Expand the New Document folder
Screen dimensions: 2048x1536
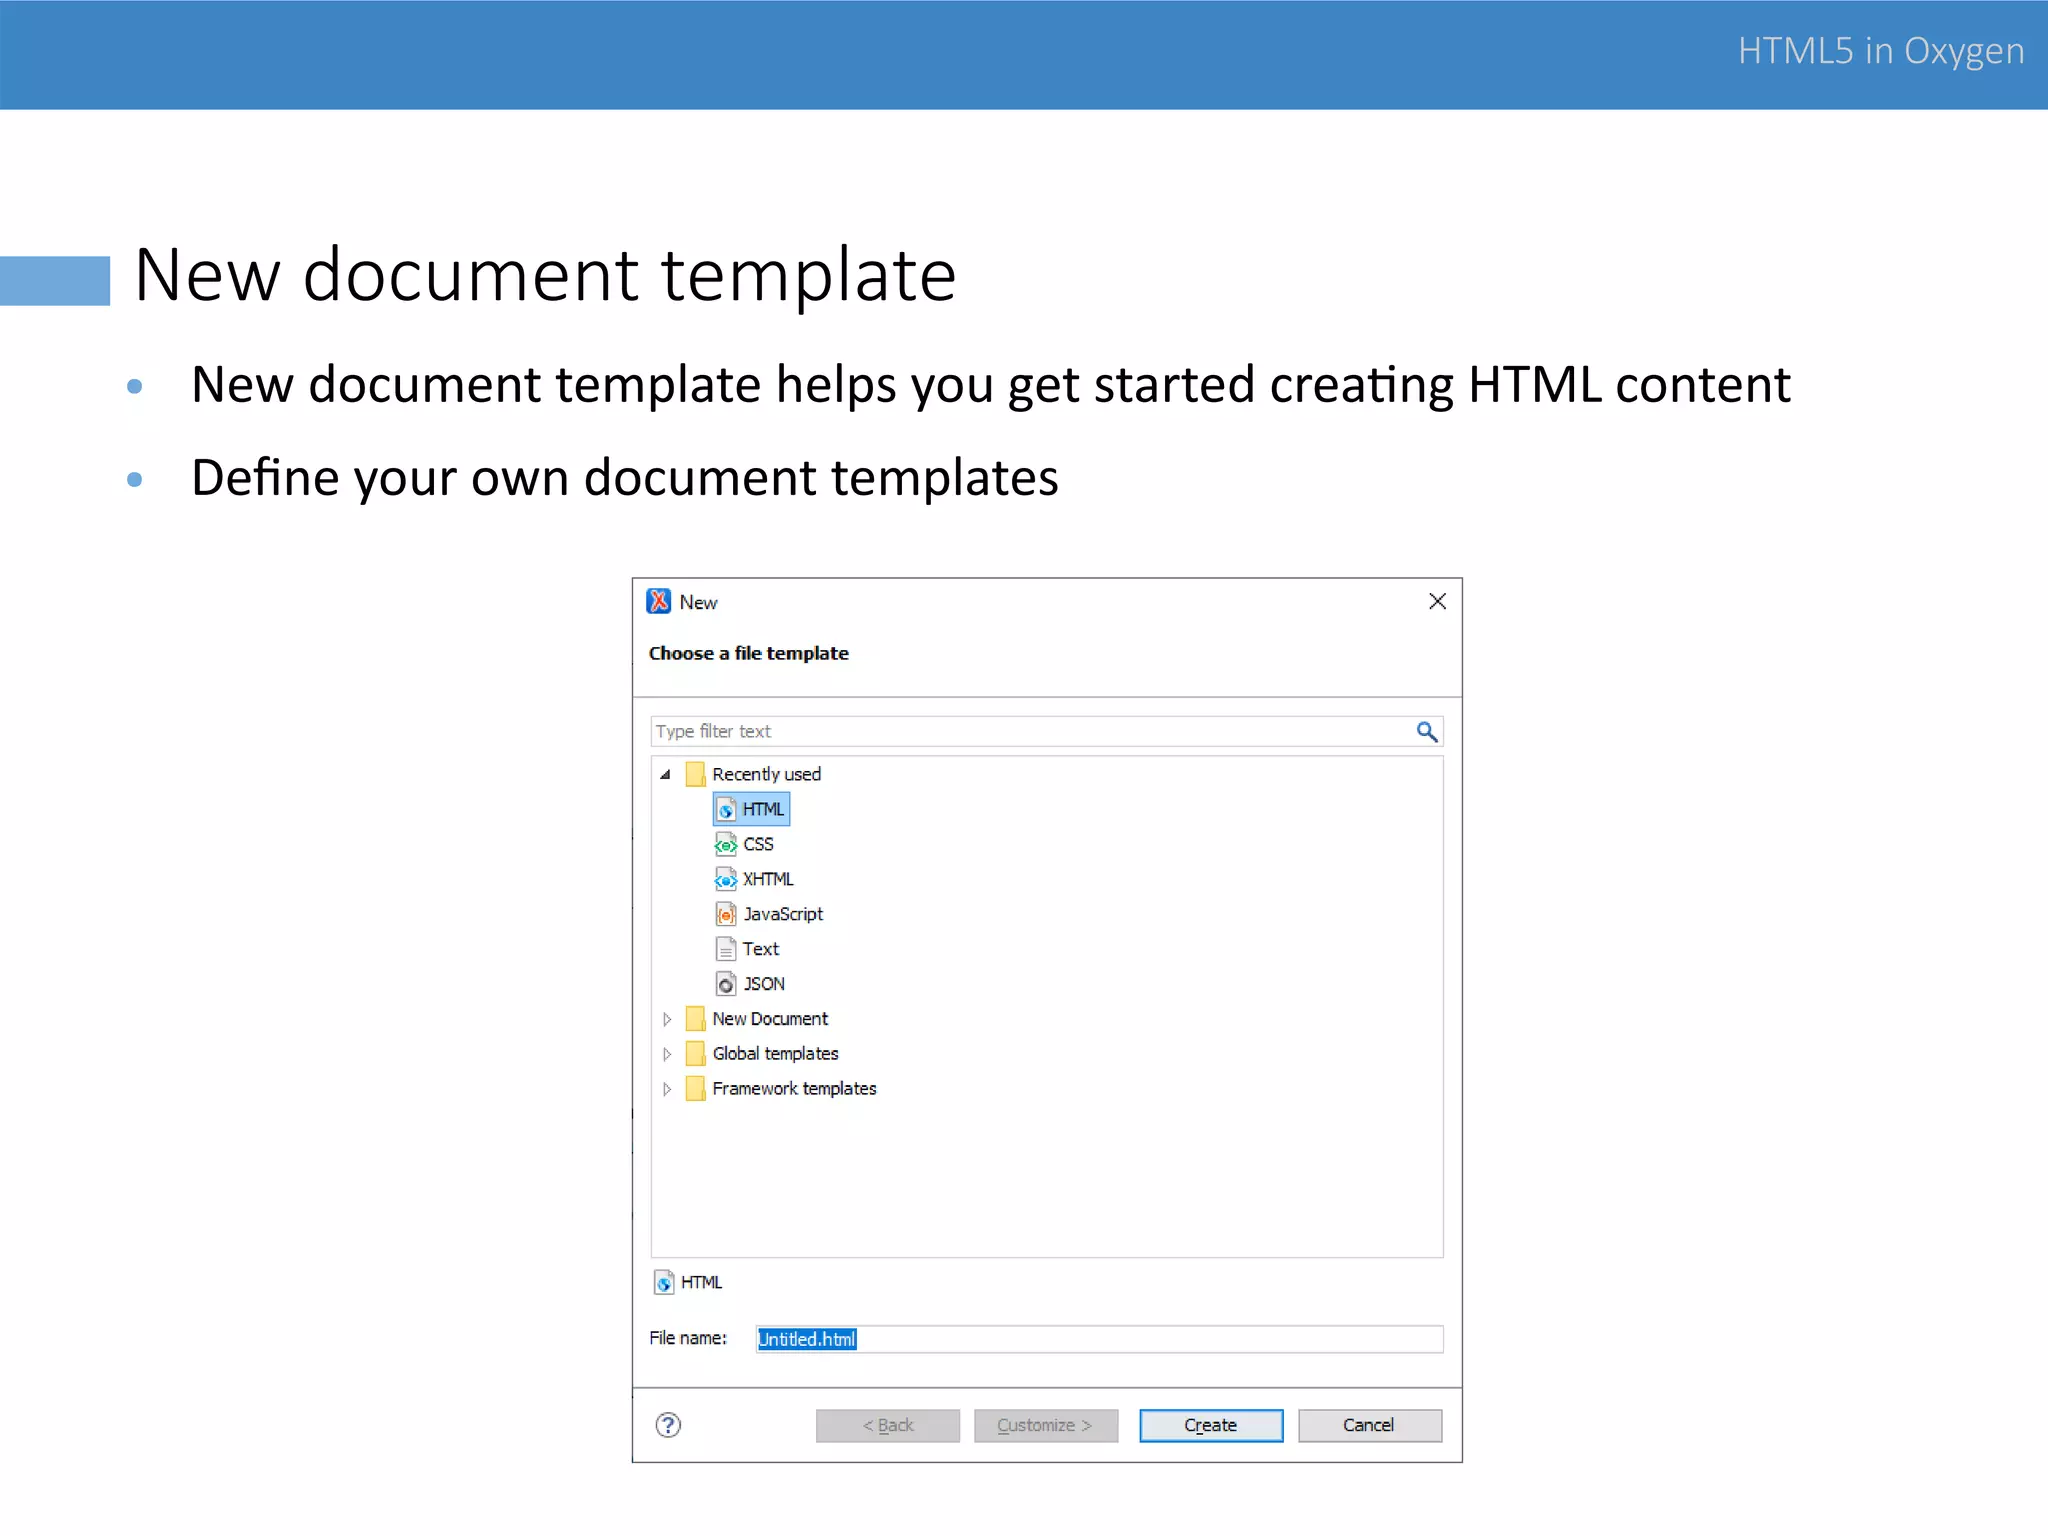click(x=667, y=1019)
